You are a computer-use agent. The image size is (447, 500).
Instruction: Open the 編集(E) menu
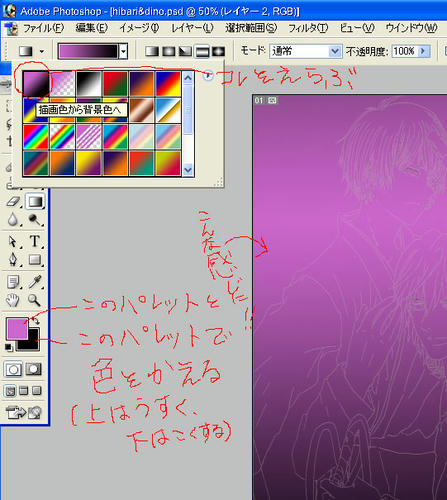coord(91,28)
